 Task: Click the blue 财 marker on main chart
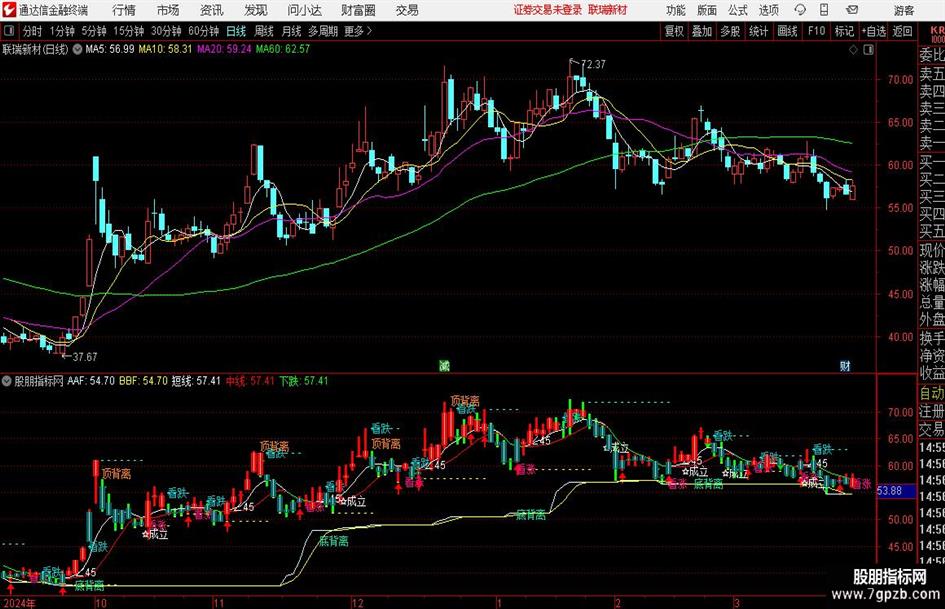click(x=845, y=365)
